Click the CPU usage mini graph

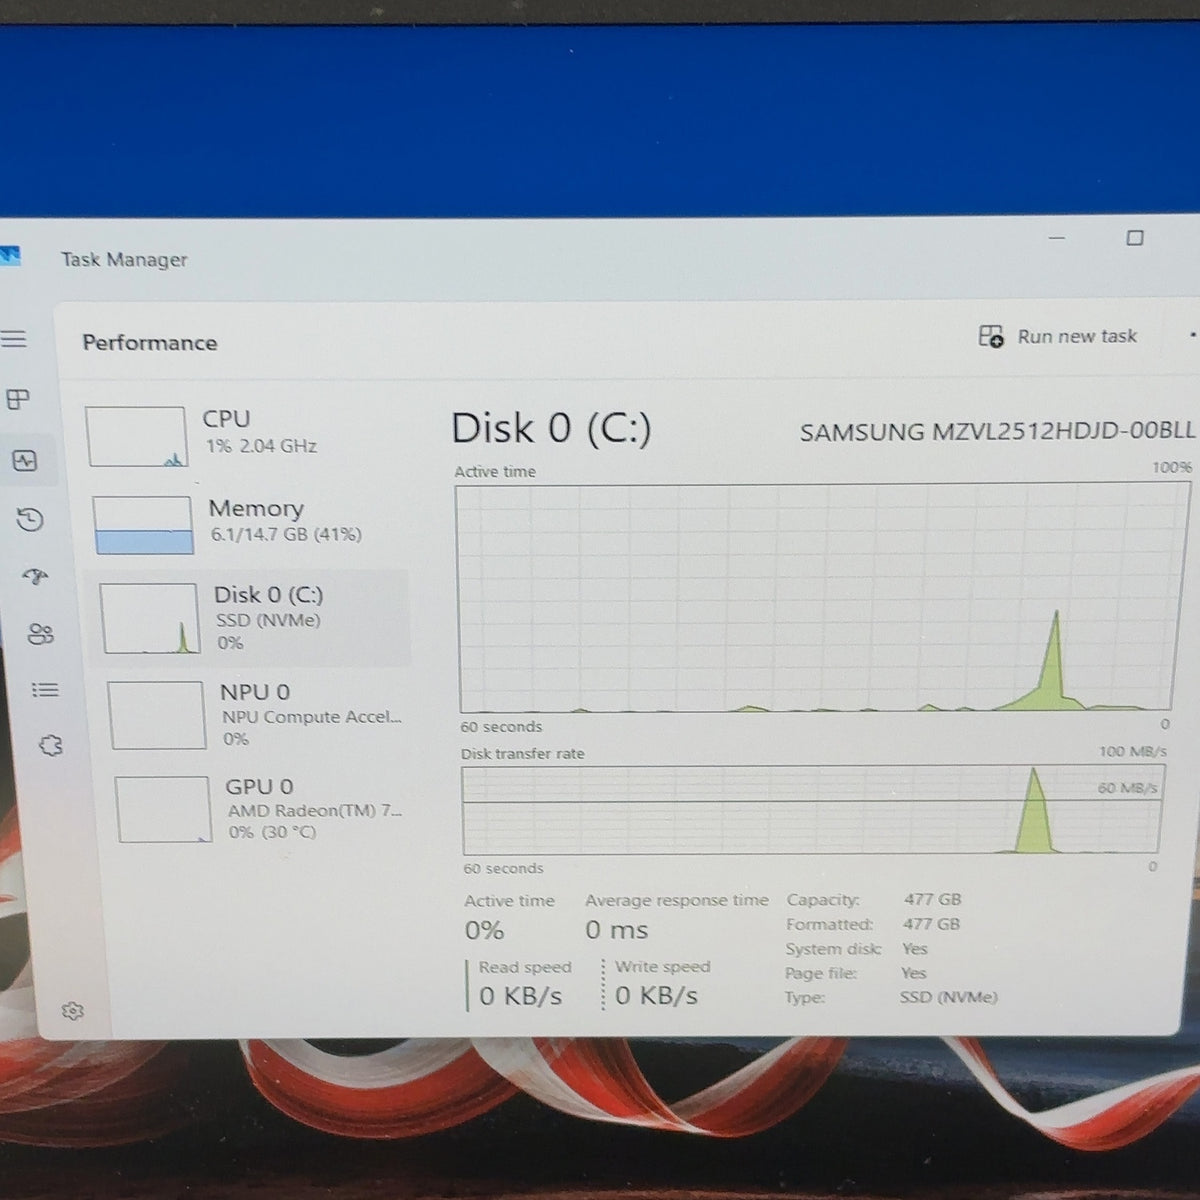click(136, 436)
